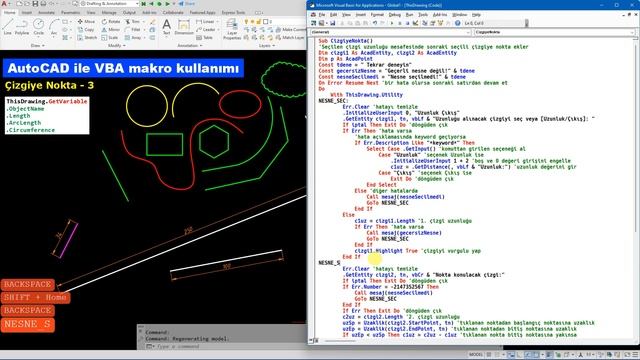Click the Array tool in Modify panel
This screenshot has height=360, width=640.
133,38
